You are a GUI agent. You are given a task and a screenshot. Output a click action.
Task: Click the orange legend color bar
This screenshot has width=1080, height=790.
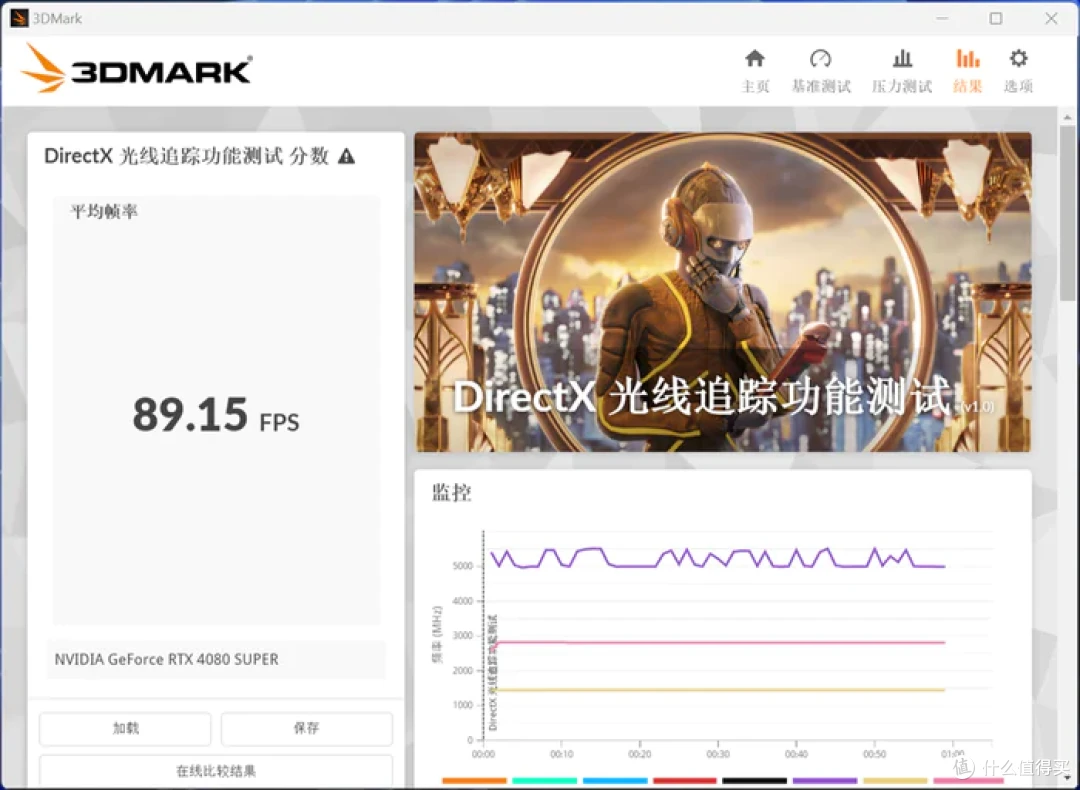(x=474, y=780)
